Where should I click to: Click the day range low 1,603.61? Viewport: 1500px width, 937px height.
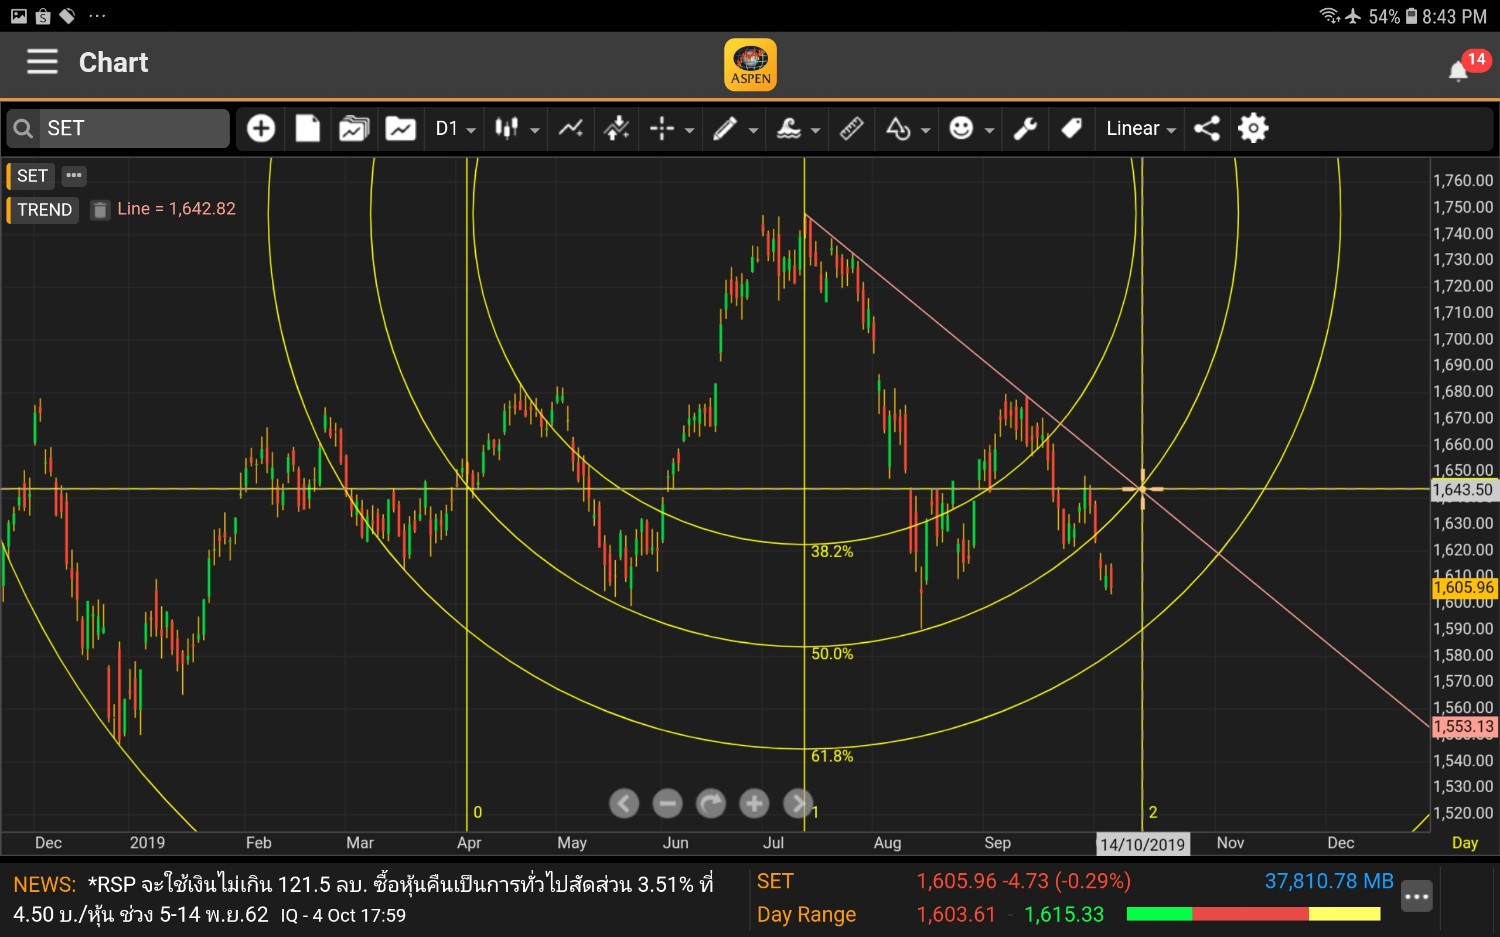[956, 914]
